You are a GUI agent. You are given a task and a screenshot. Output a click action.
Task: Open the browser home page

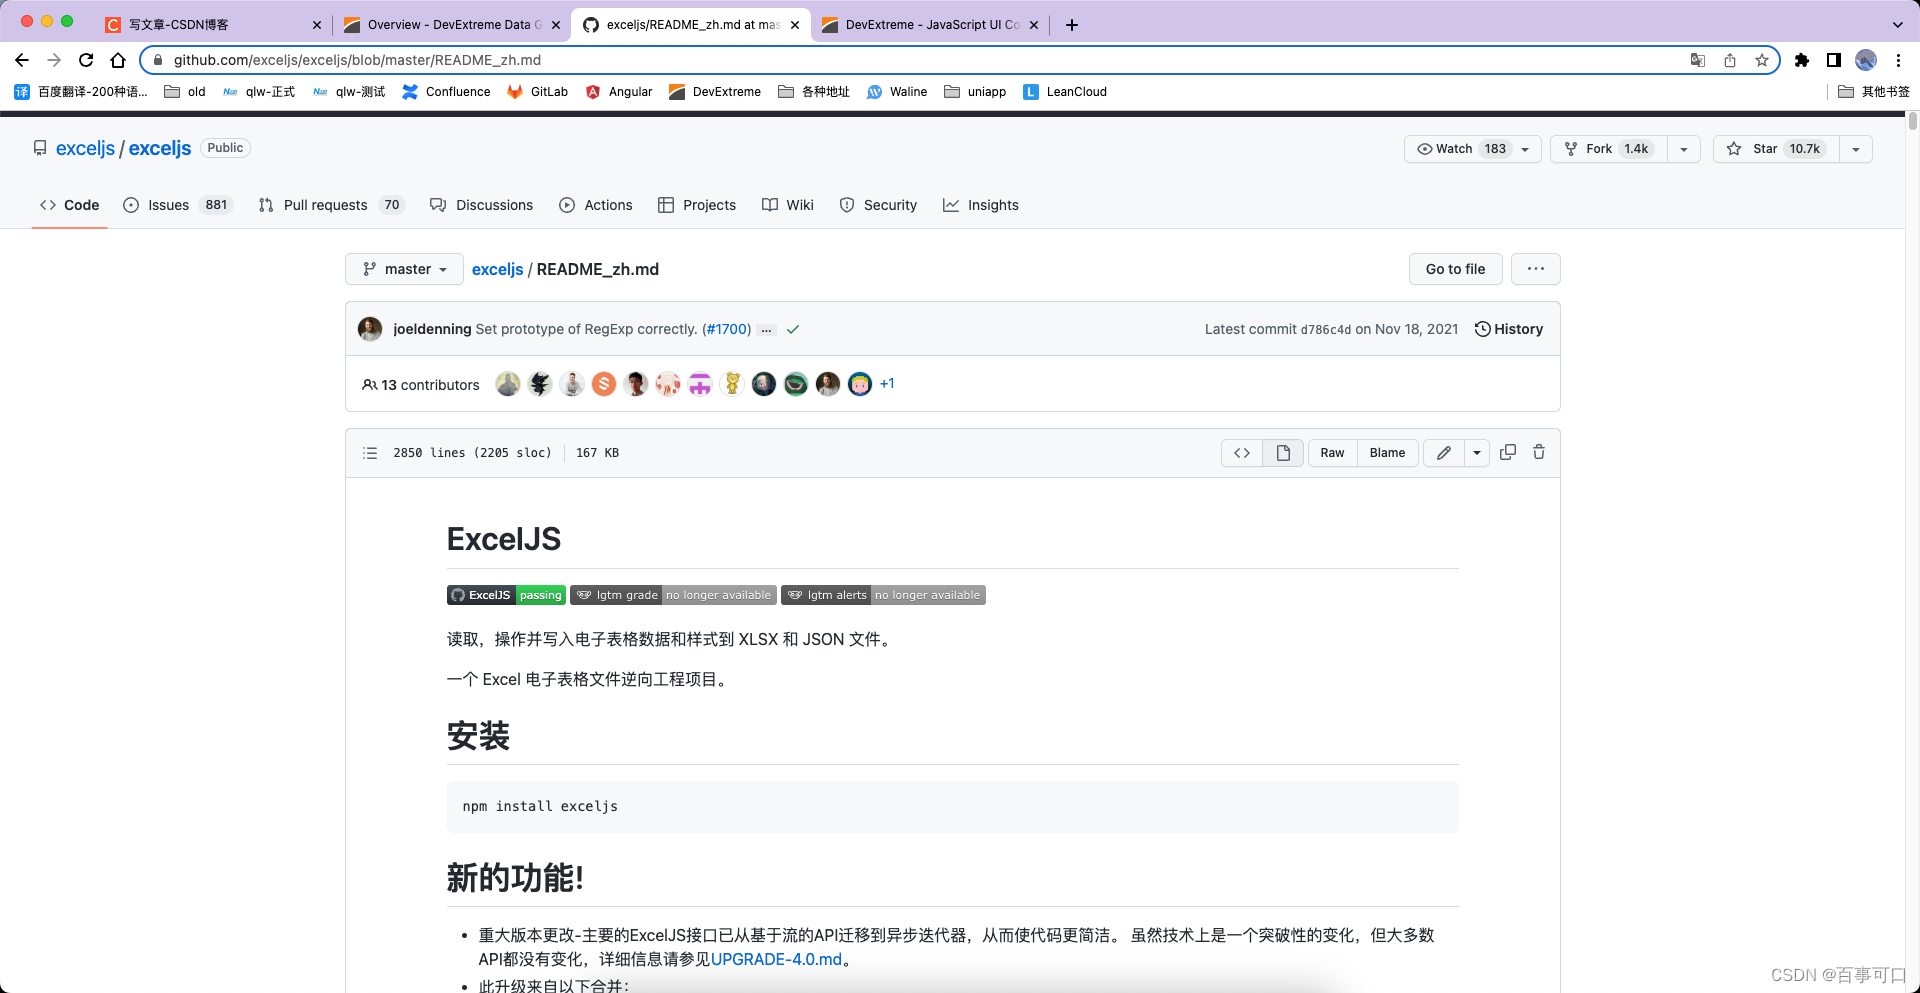click(118, 60)
